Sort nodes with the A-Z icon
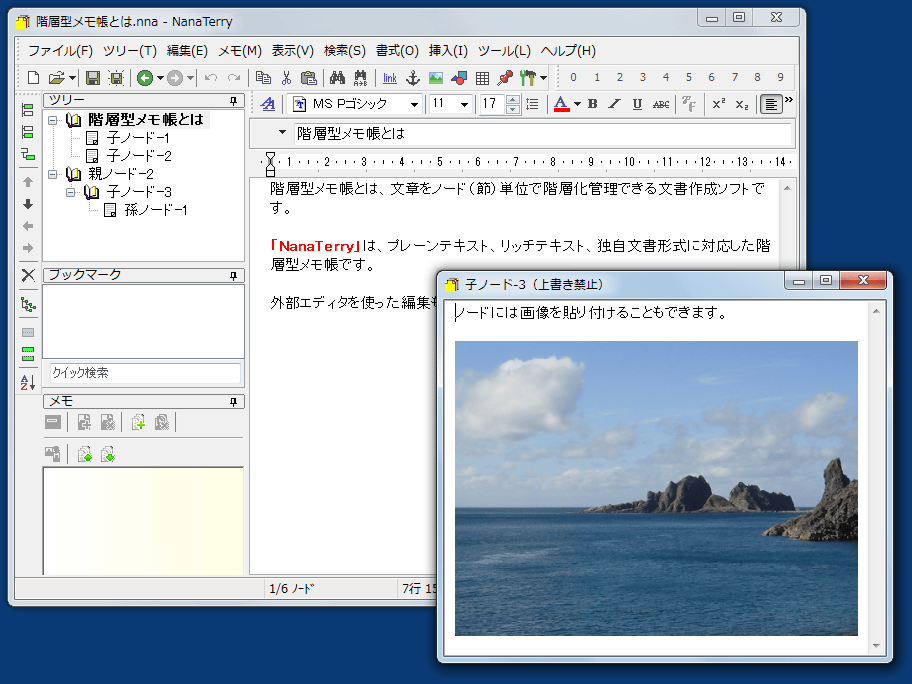912x684 pixels. pyautogui.click(x=28, y=382)
